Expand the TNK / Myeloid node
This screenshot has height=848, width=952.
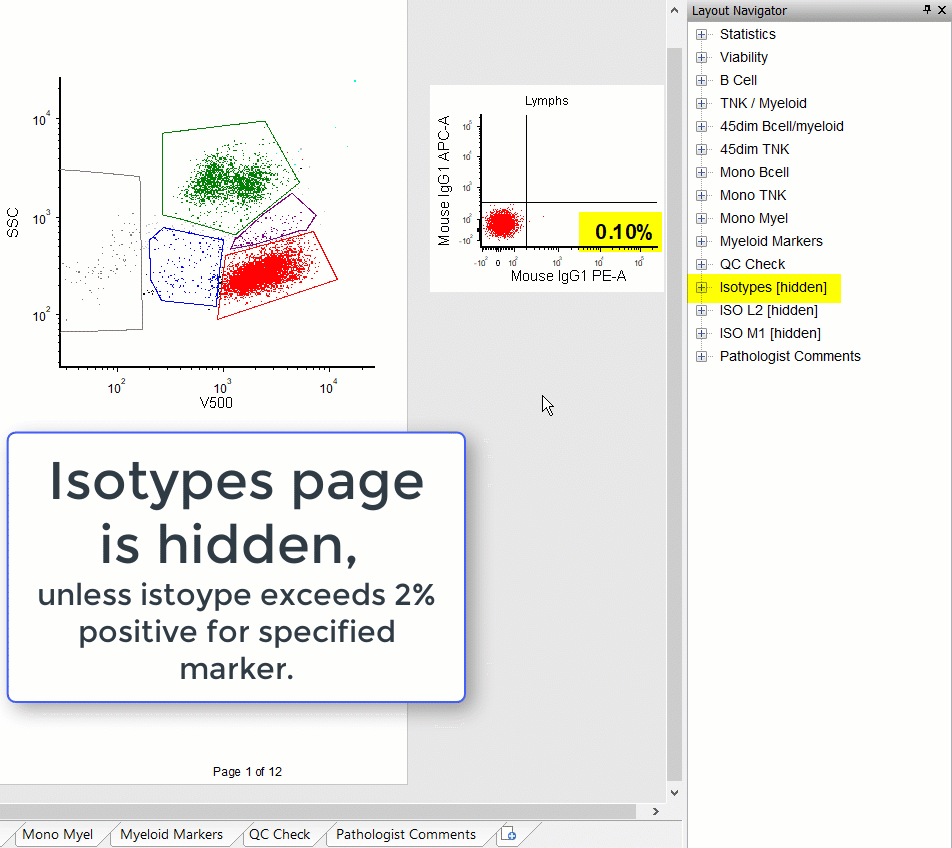click(702, 103)
